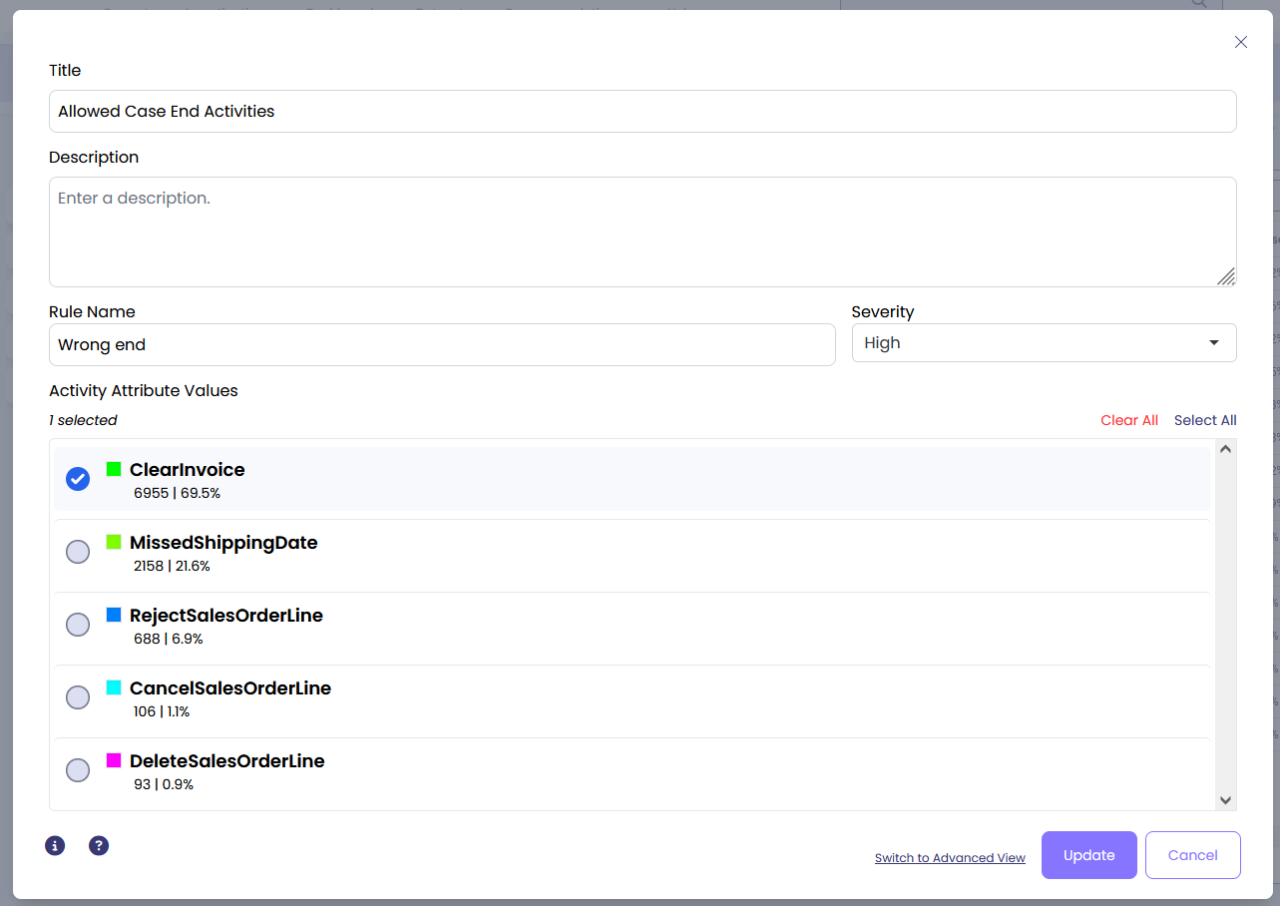Click the help question mark icon
The width and height of the screenshot is (1280, 906).
(x=99, y=846)
